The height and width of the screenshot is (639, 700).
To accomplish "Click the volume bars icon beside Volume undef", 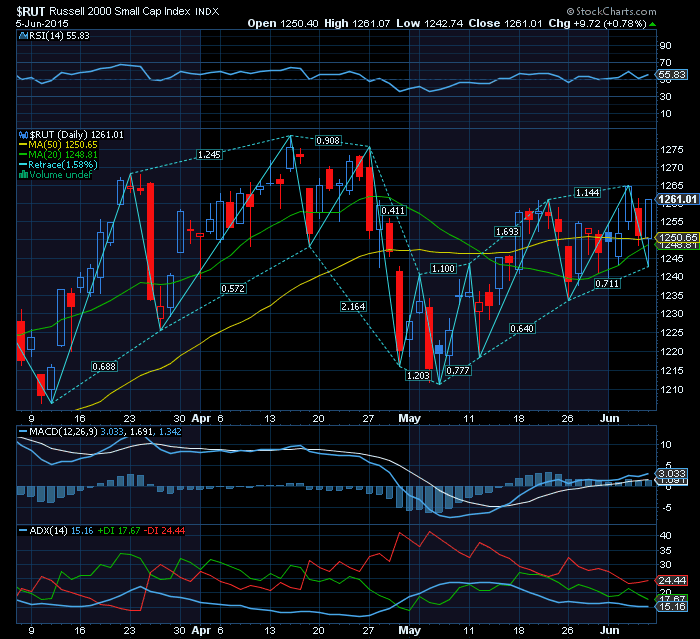I will coord(23,175).
